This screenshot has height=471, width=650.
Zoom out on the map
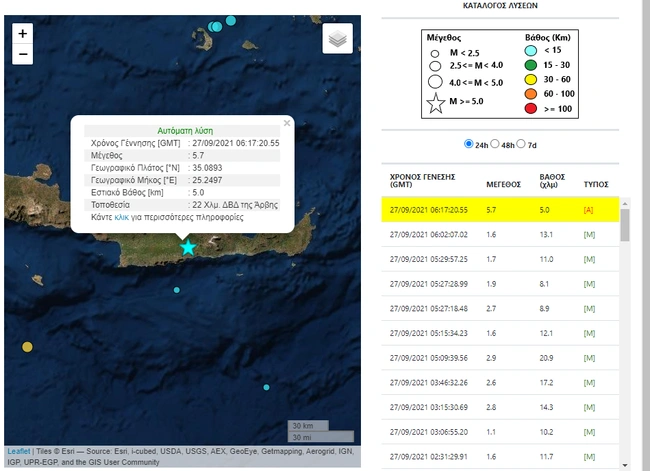(23, 54)
